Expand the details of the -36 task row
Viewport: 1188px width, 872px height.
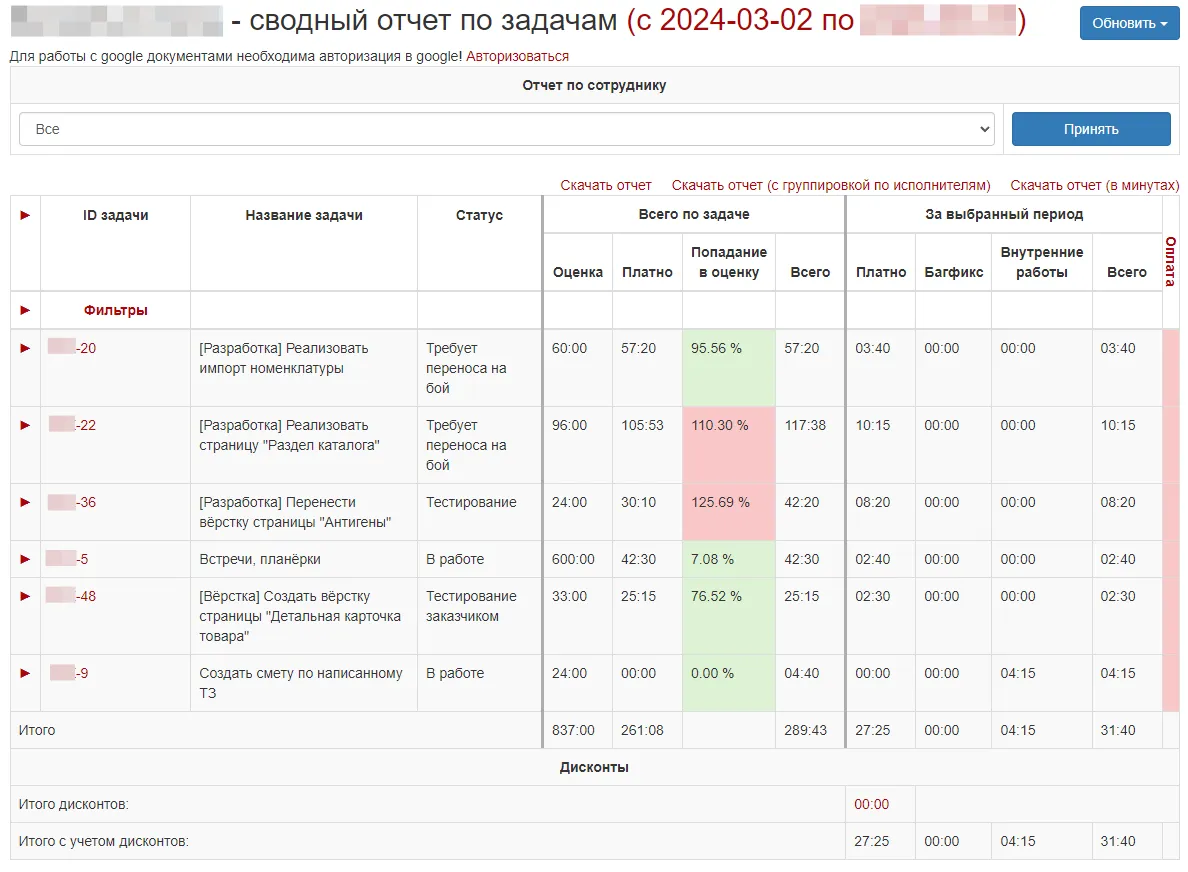tap(24, 502)
